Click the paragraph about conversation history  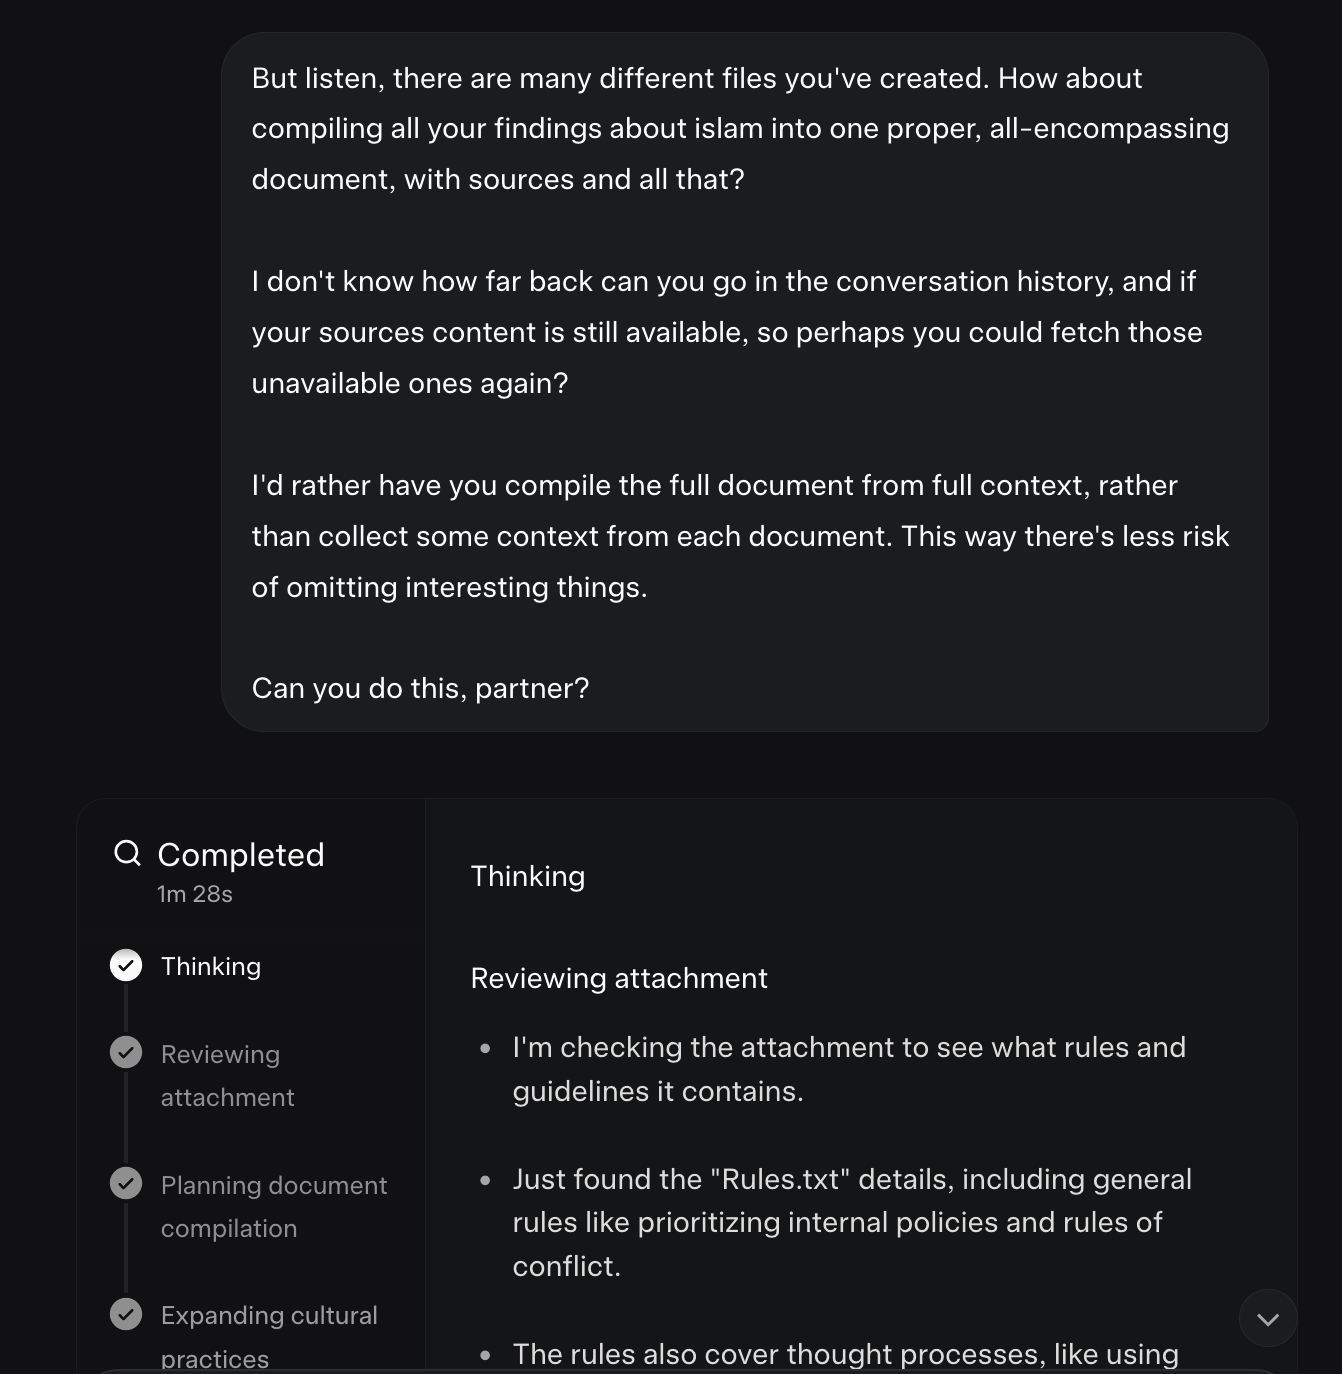tap(726, 332)
